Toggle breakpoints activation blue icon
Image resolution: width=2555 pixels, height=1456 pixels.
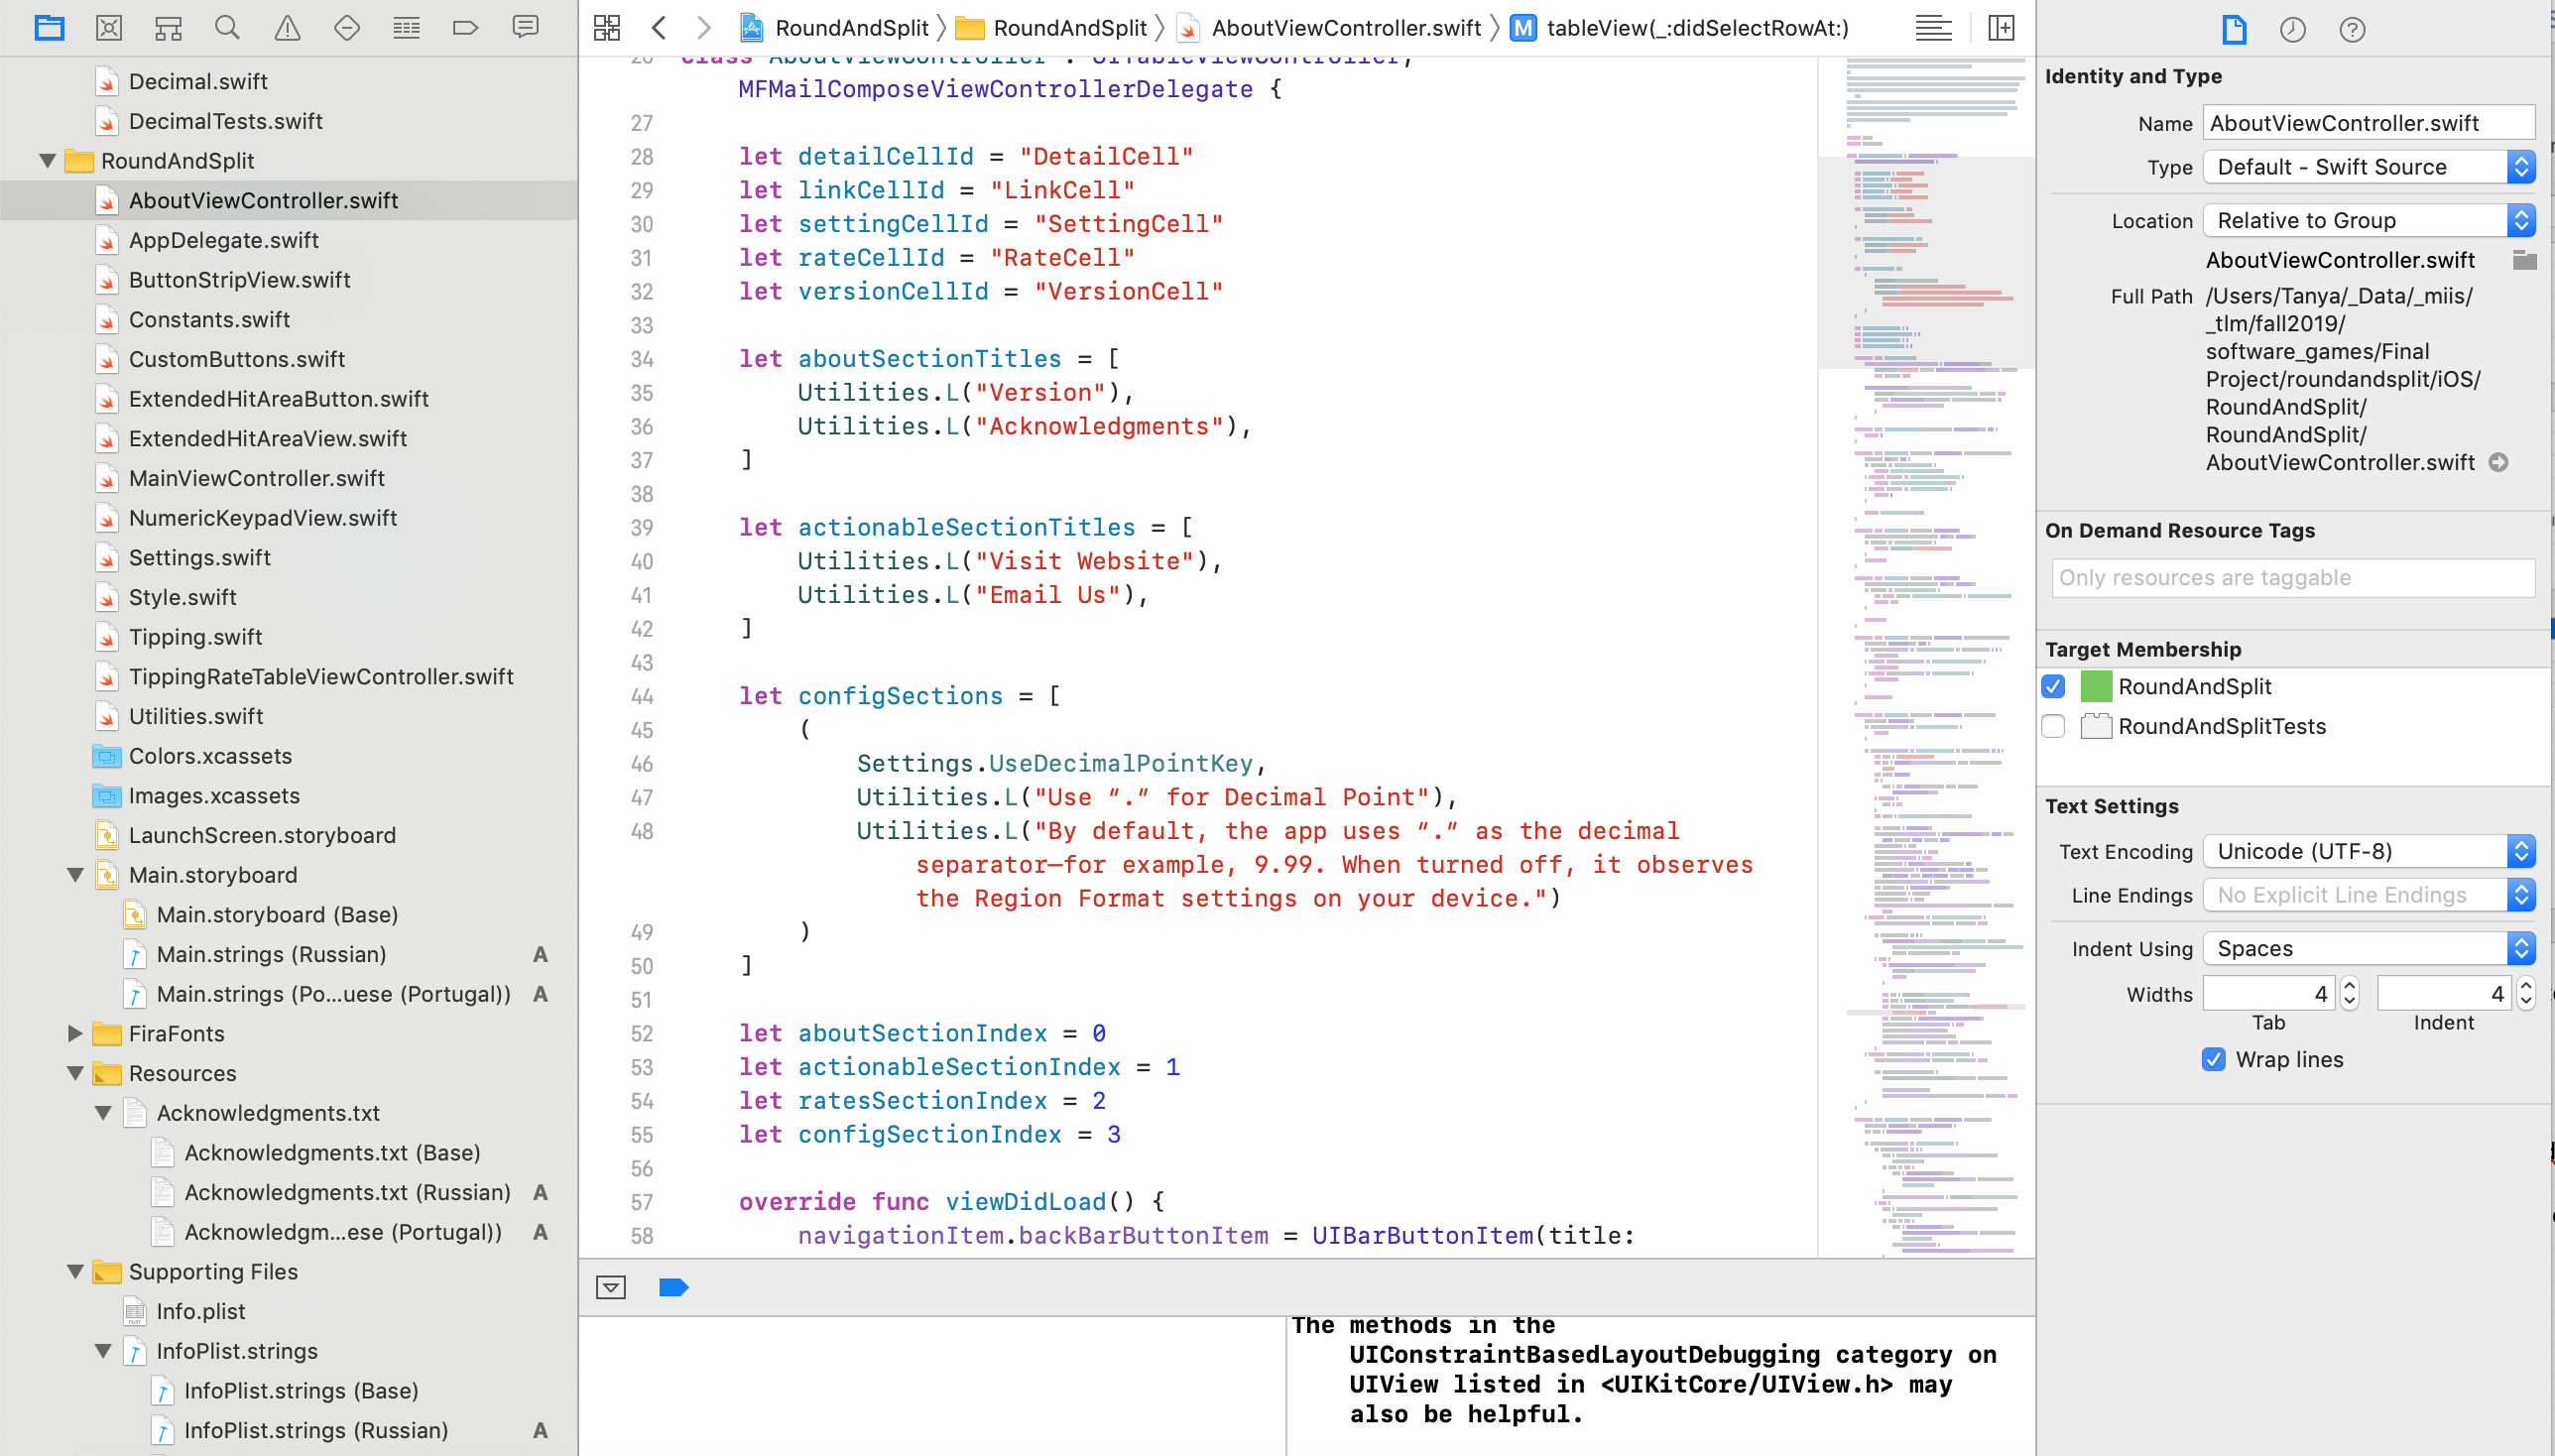pos(674,1287)
